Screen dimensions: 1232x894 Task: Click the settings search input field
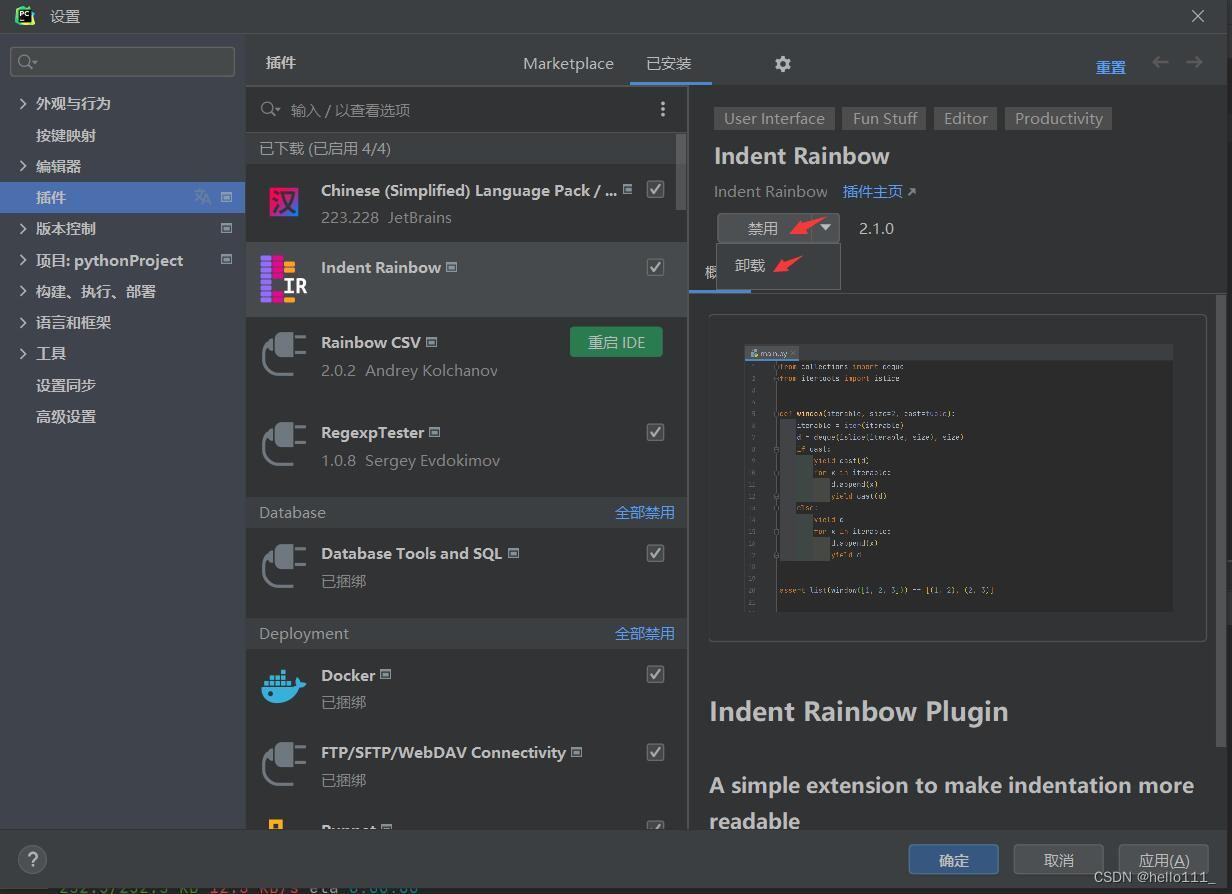click(x=122, y=62)
